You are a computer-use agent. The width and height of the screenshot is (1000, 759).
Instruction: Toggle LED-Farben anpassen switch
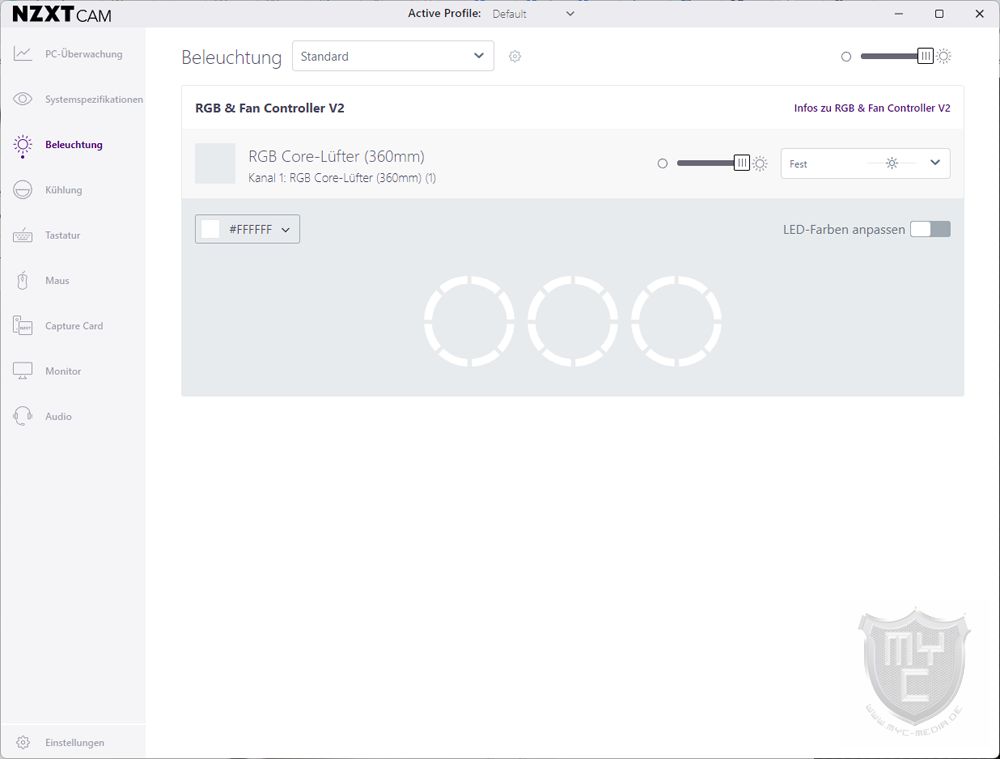[x=930, y=229]
